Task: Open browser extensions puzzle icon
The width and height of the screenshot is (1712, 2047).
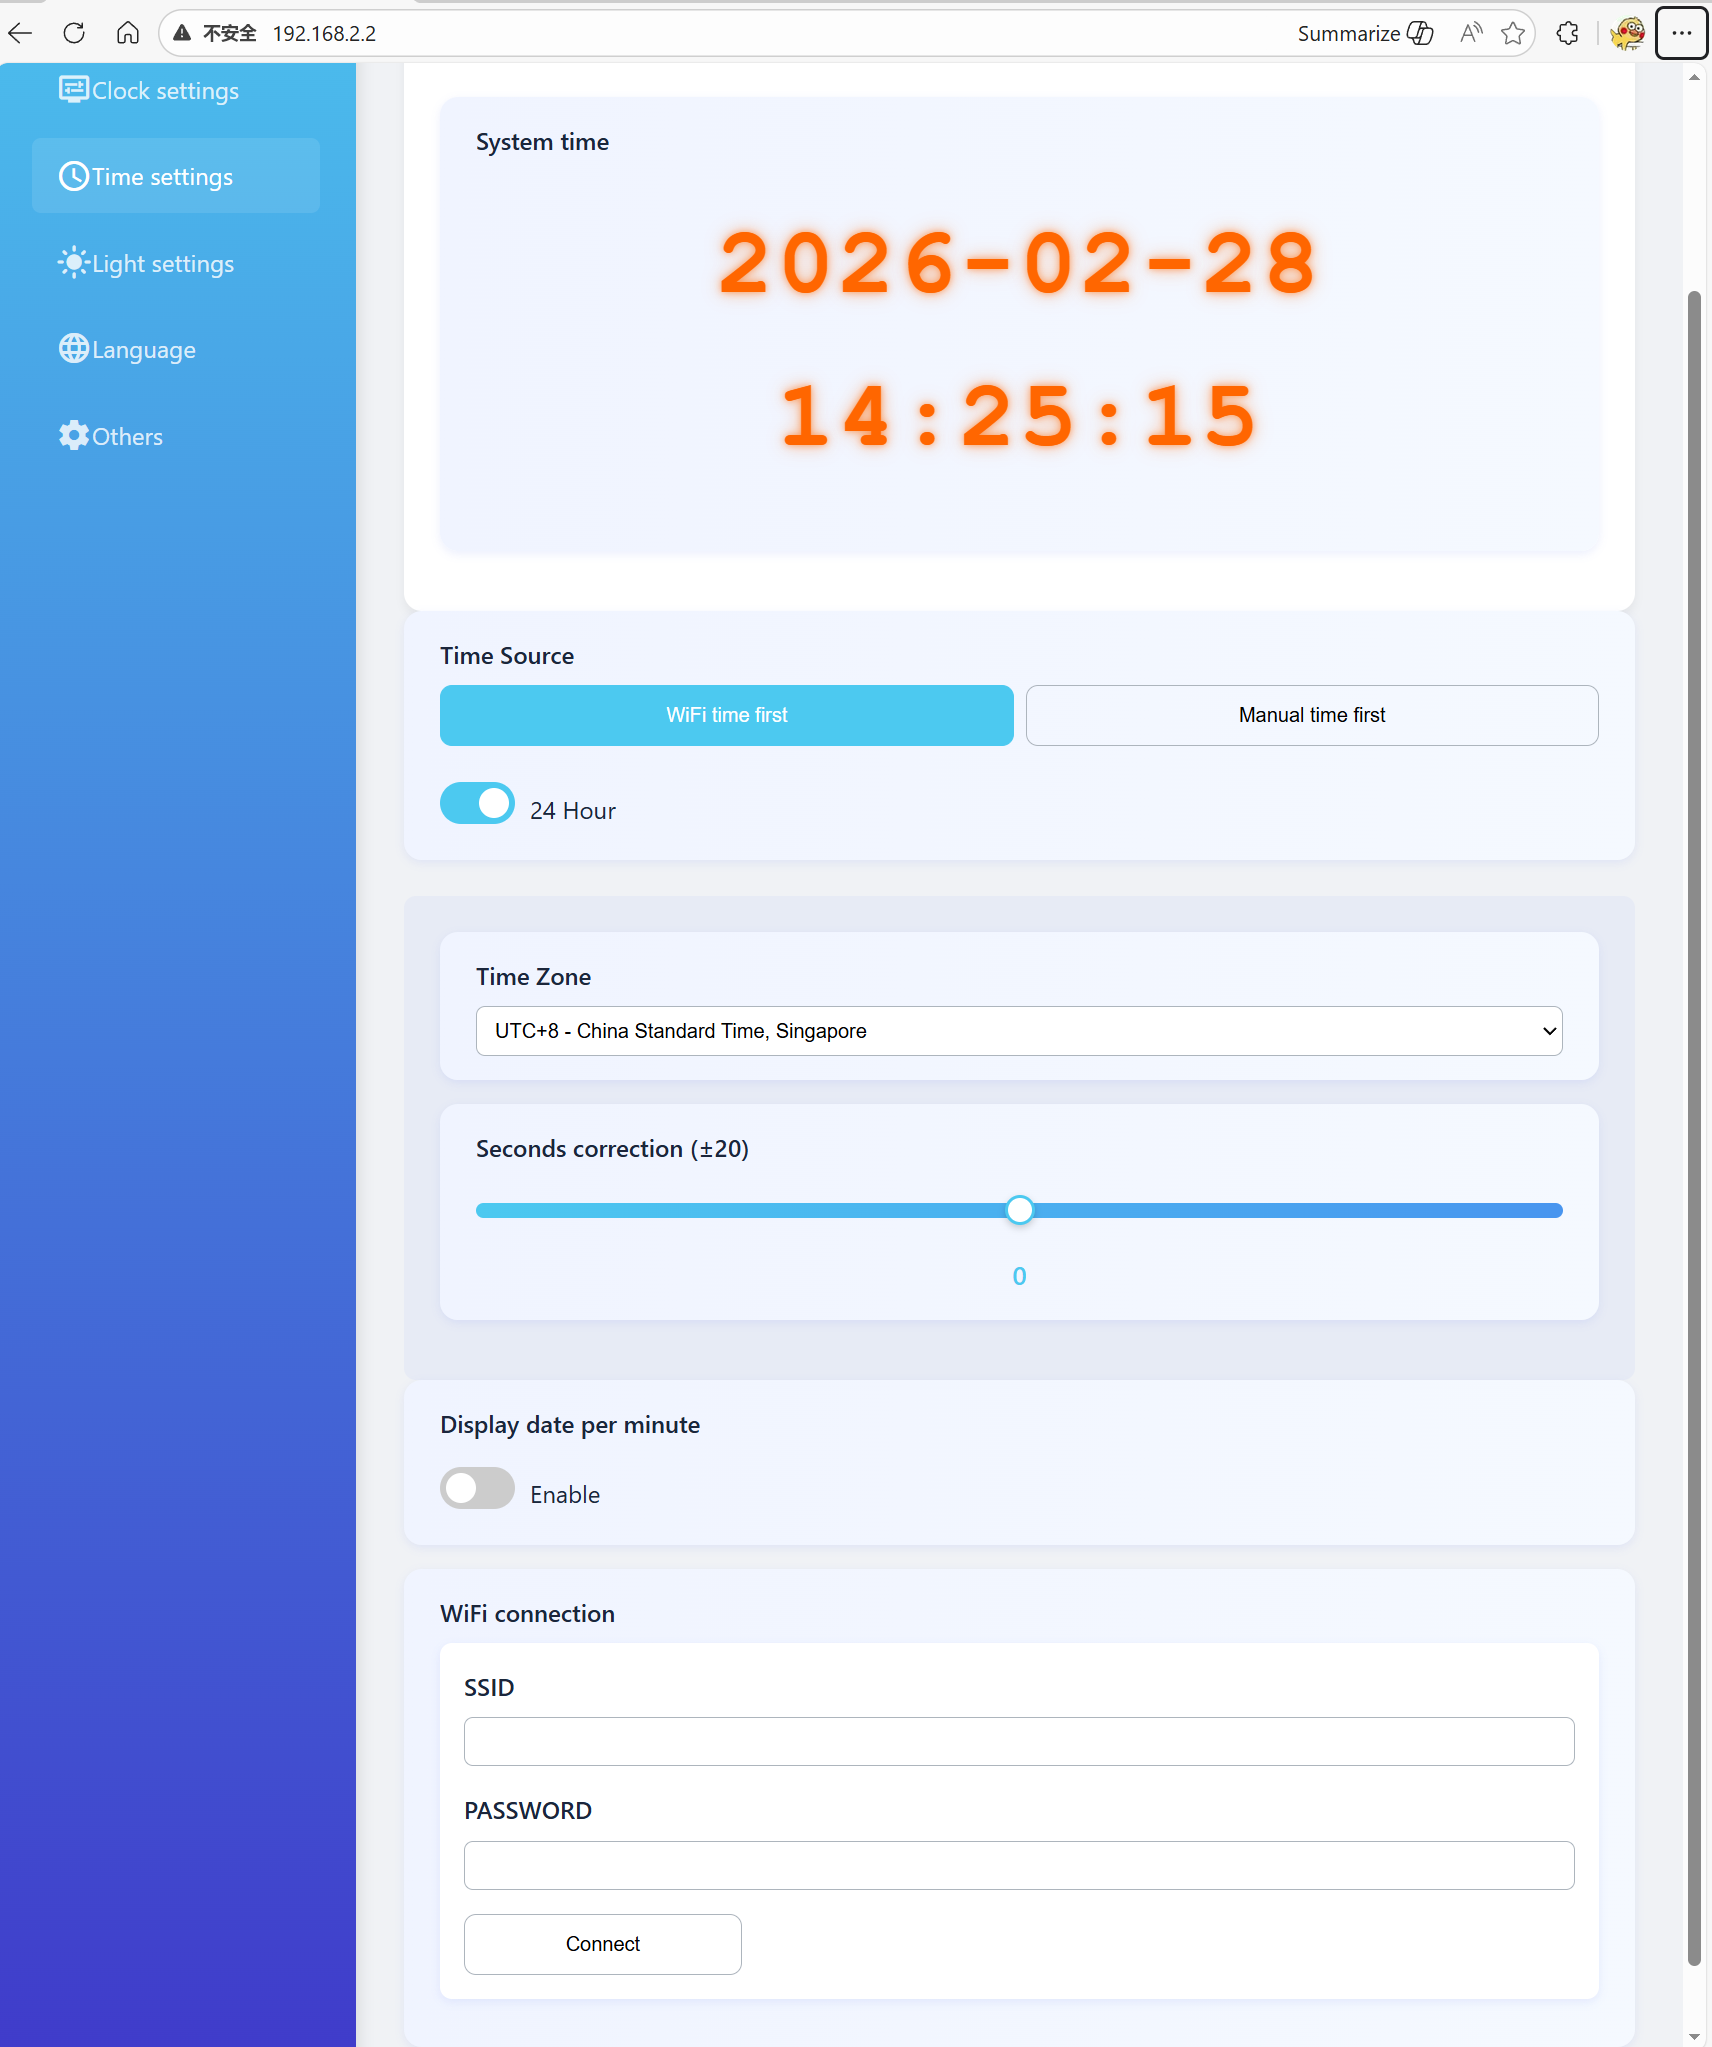Action: click(x=1567, y=33)
